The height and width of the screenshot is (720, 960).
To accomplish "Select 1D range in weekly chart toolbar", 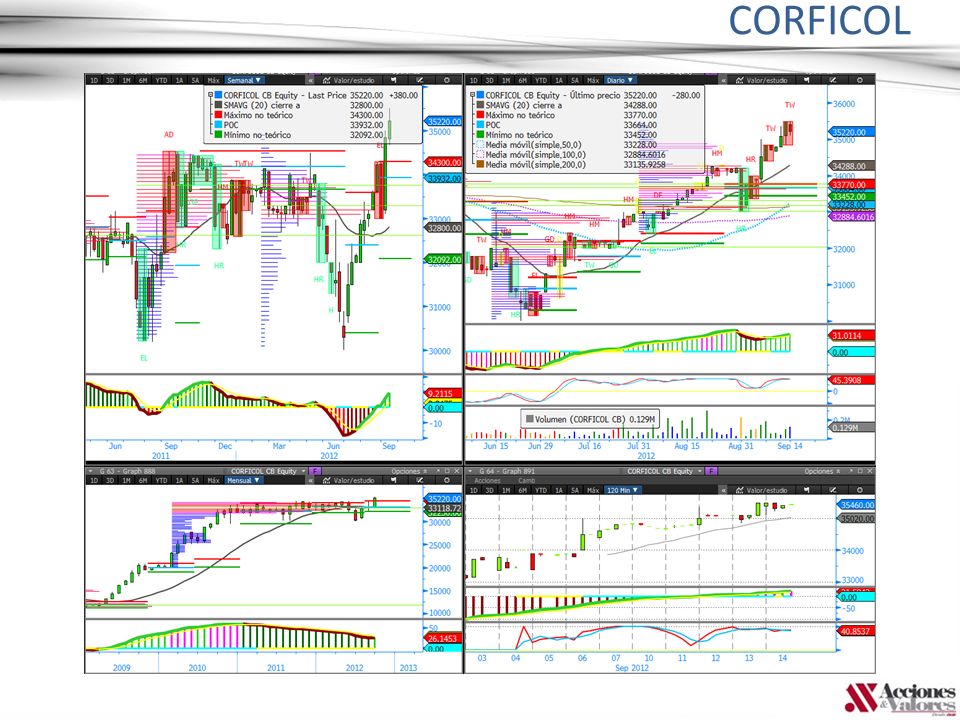I will click(x=94, y=80).
